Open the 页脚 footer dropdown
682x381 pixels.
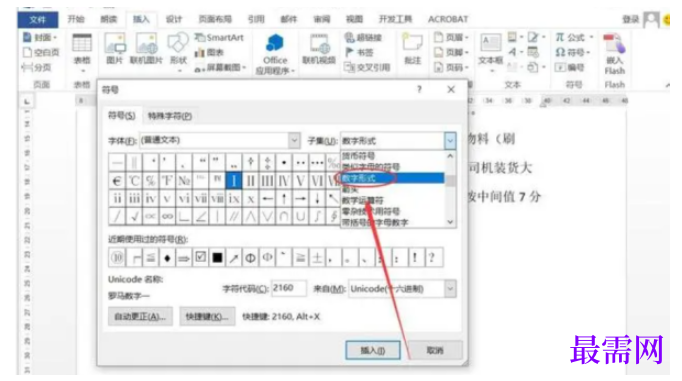tap(451, 52)
